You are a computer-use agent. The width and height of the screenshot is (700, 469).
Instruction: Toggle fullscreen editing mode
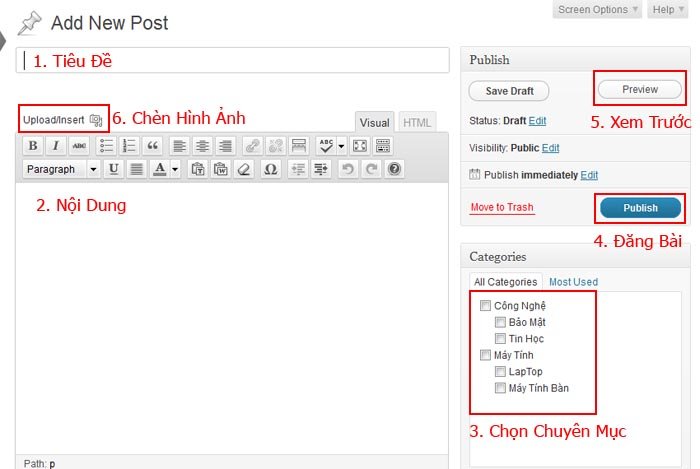[360, 146]
